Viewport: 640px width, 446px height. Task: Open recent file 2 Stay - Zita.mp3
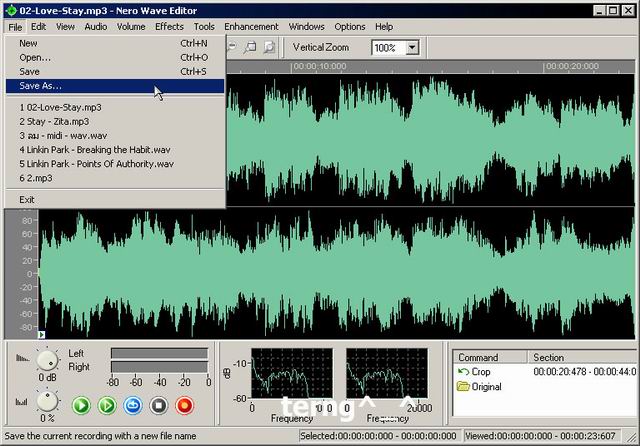[x=115, y=122]
